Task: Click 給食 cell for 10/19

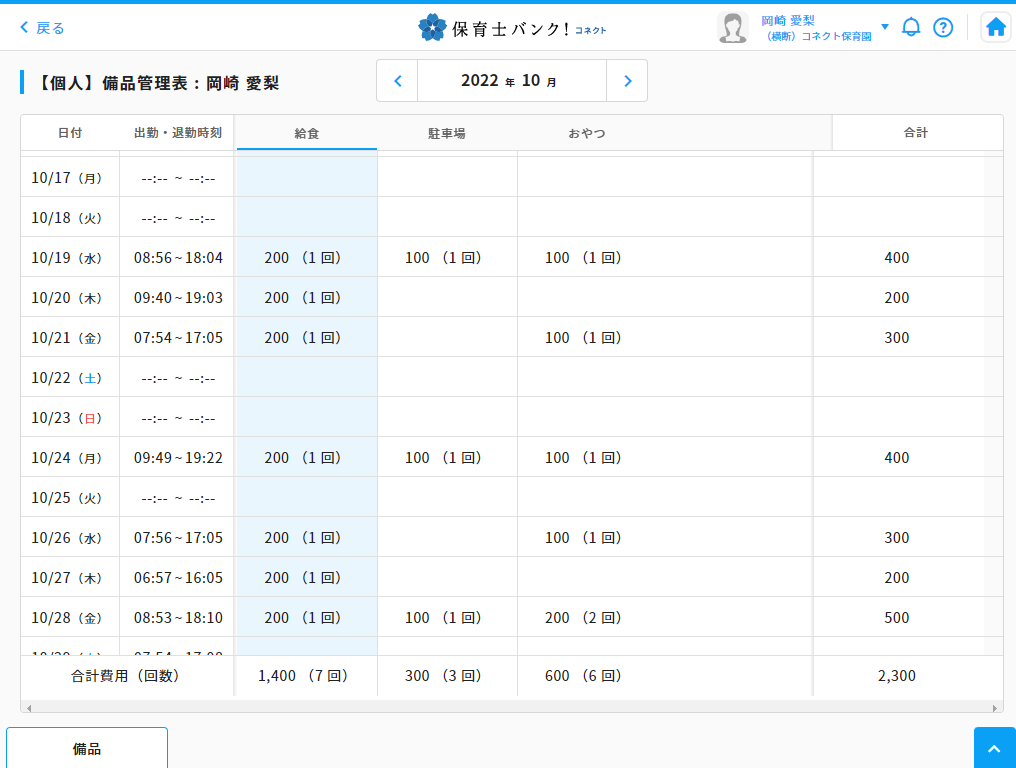Action: click(x=305, y=258)
